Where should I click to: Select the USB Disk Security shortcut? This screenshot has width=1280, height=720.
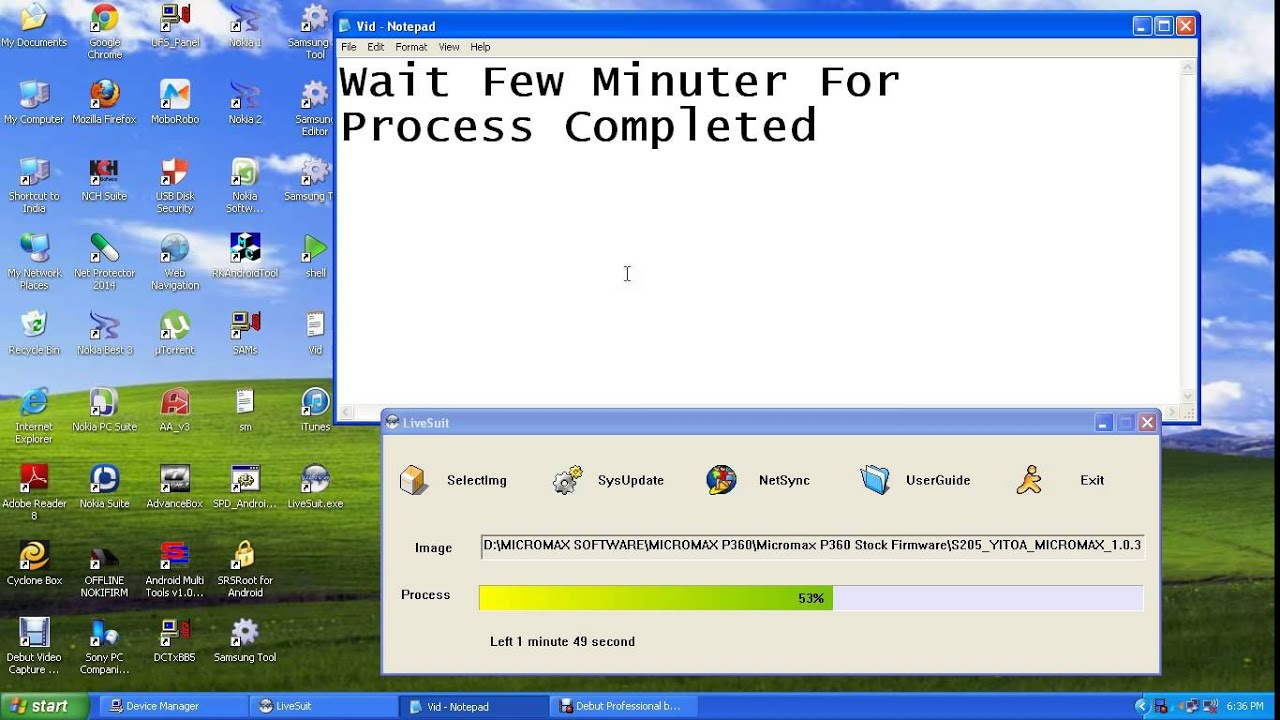point(175,185)
